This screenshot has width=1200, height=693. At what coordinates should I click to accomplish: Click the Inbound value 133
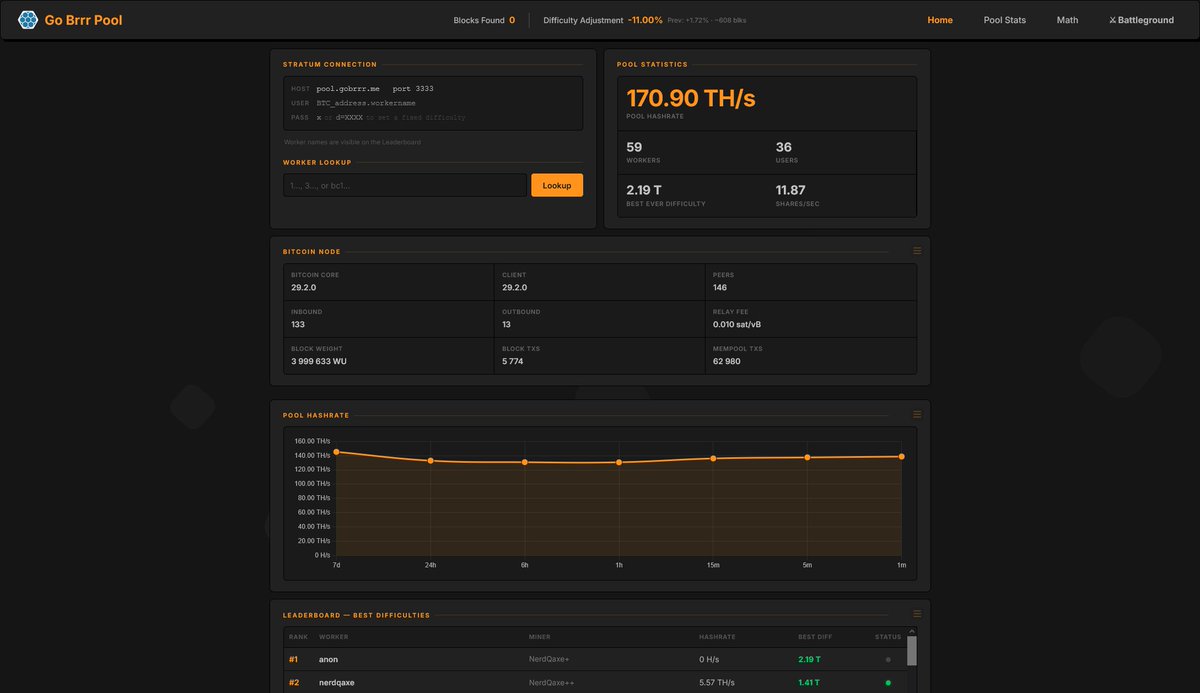point(298,325)
